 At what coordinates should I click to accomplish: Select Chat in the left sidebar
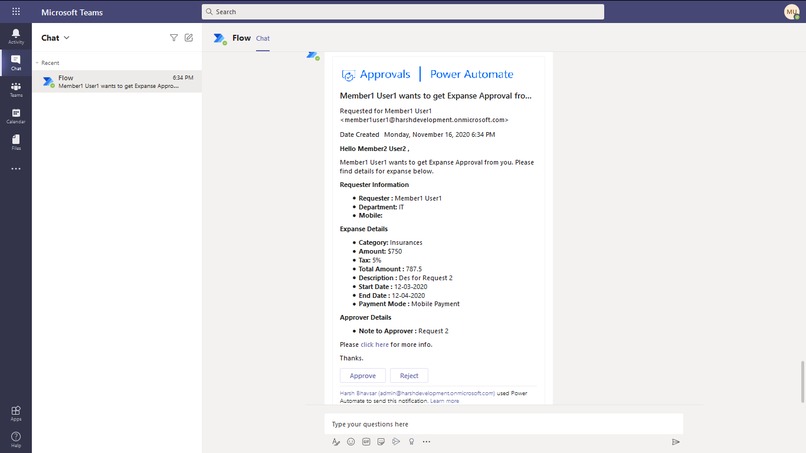click(x=16, y=63)
